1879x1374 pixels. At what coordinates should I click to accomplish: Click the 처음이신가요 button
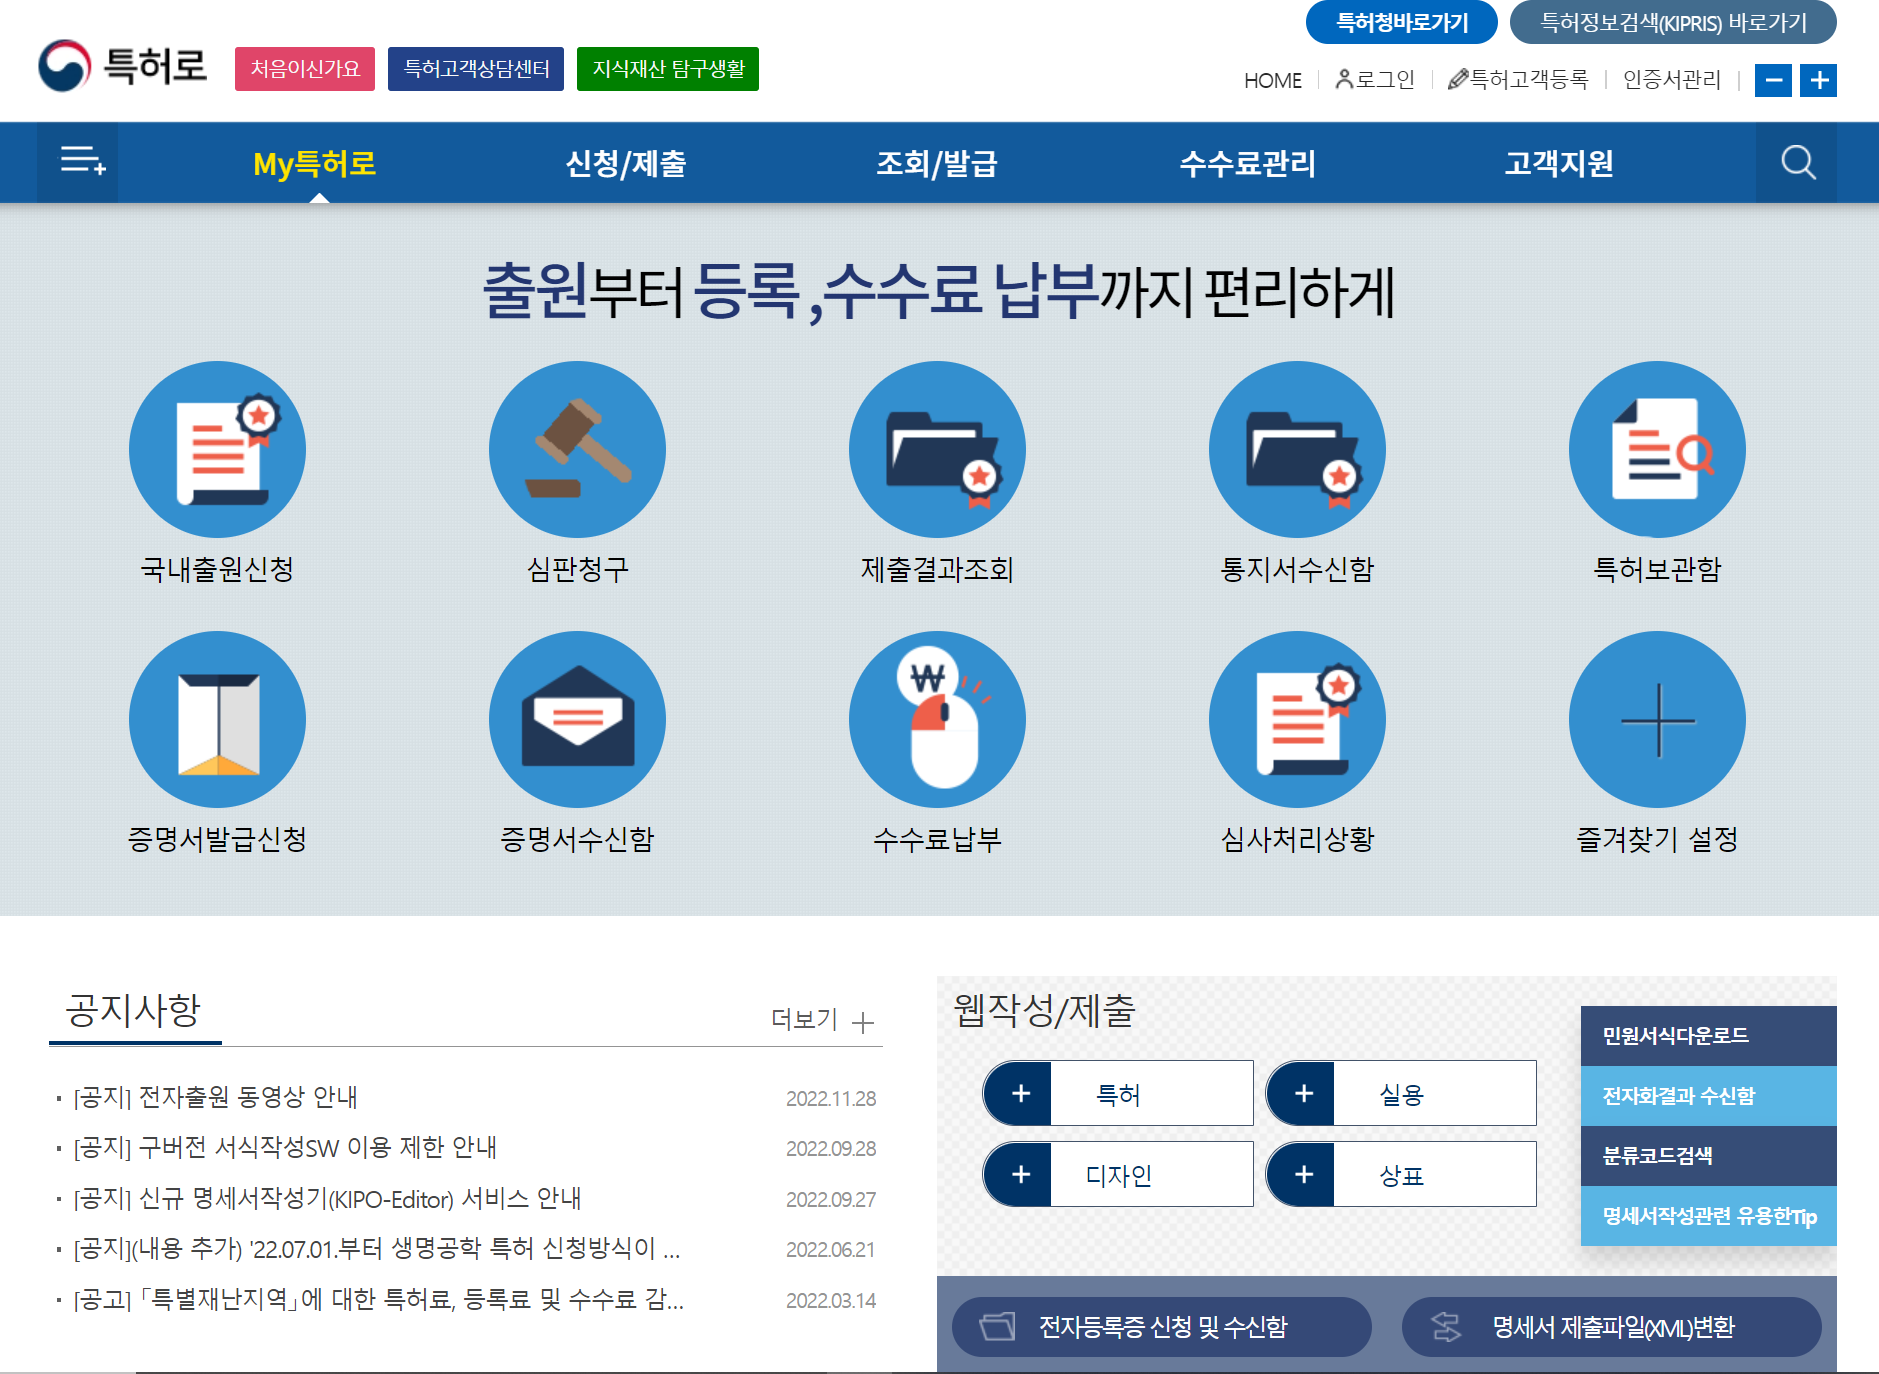305,69
